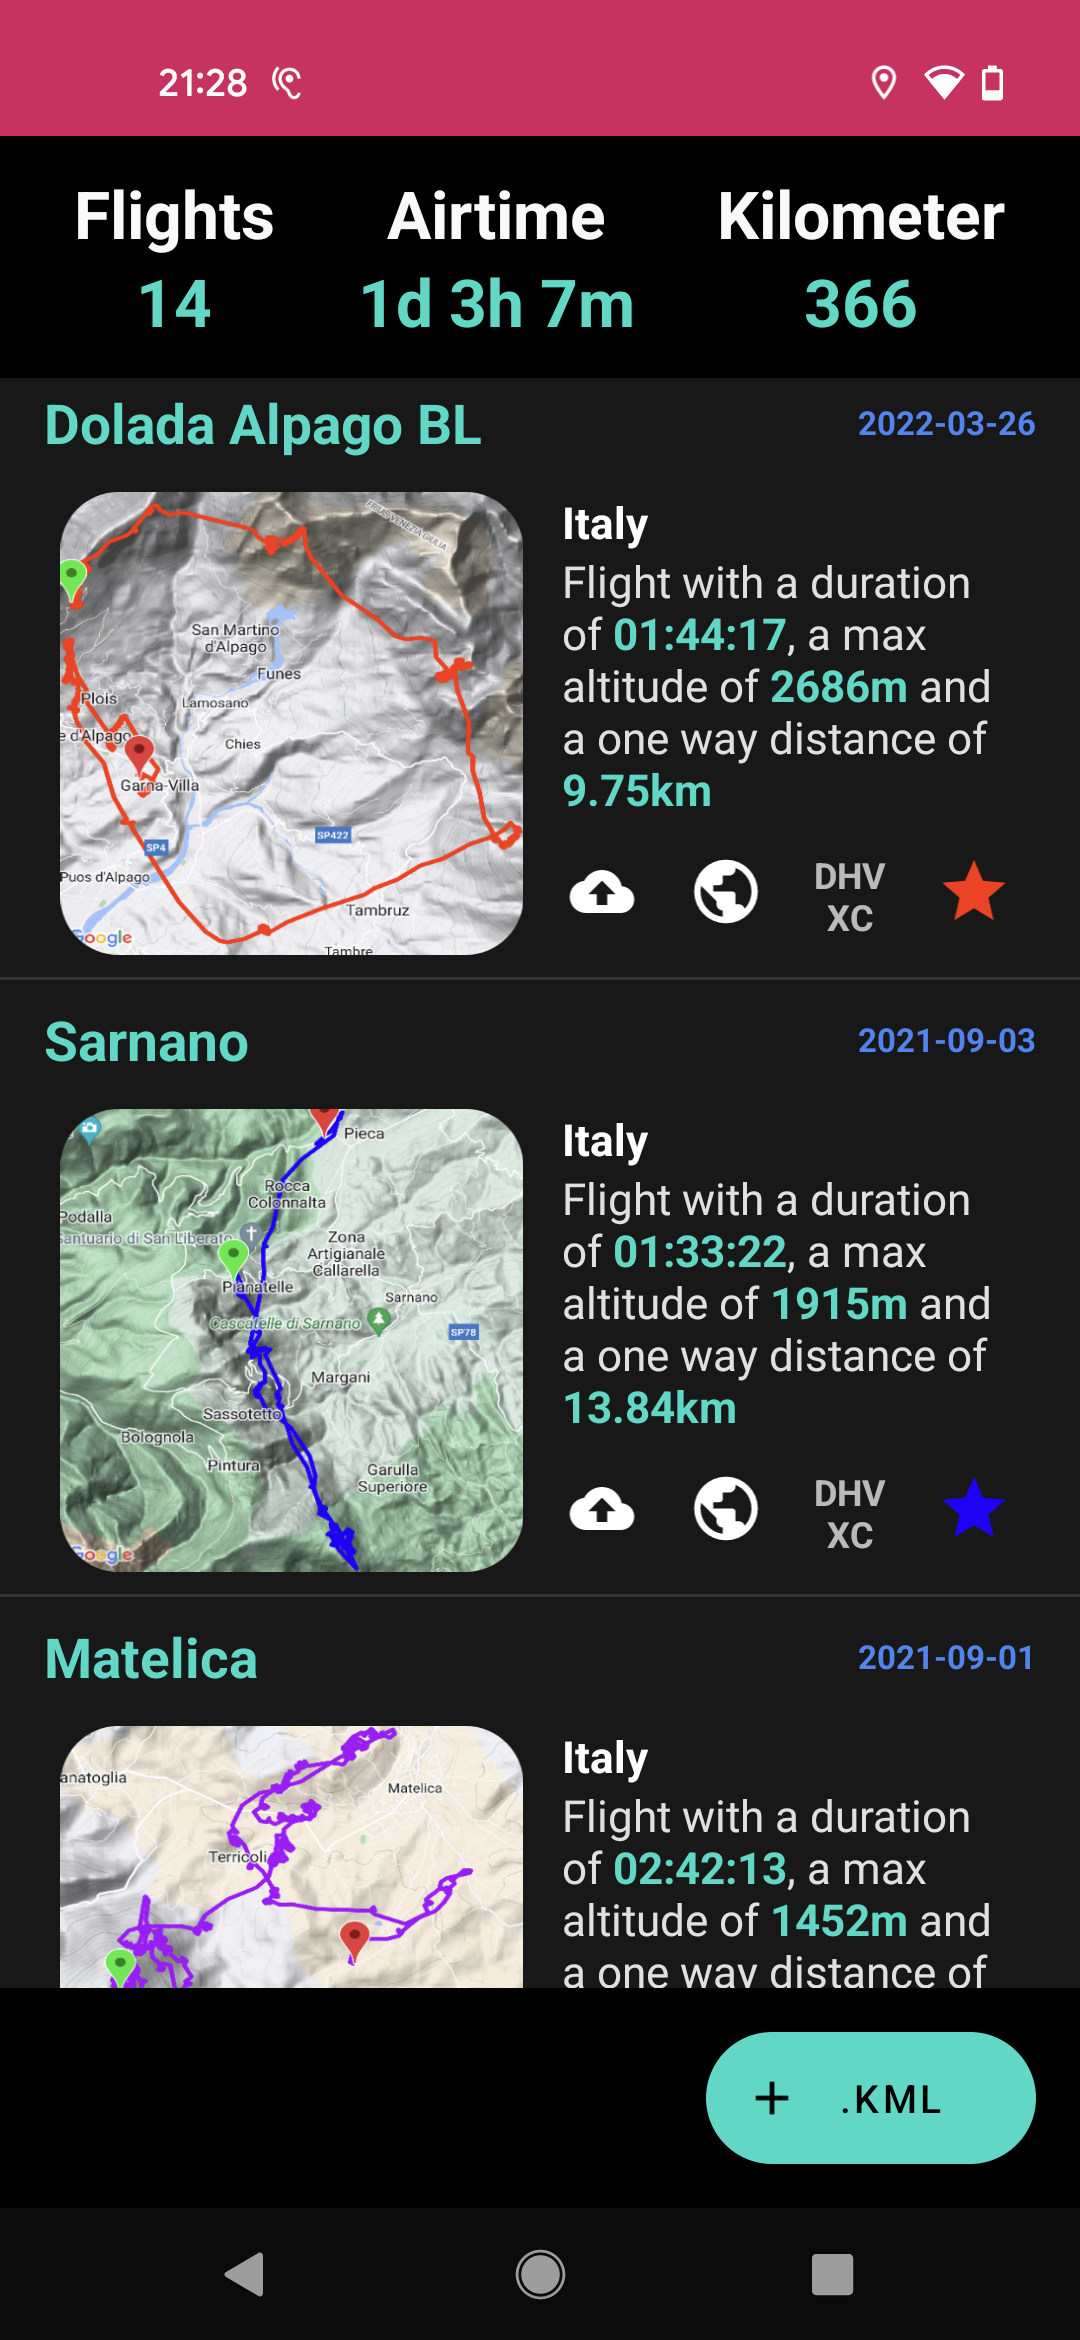1080x2340 pixels.
Task: Open the Dolada Alpago map thumbnail
Action: click(x=291, y=723)
